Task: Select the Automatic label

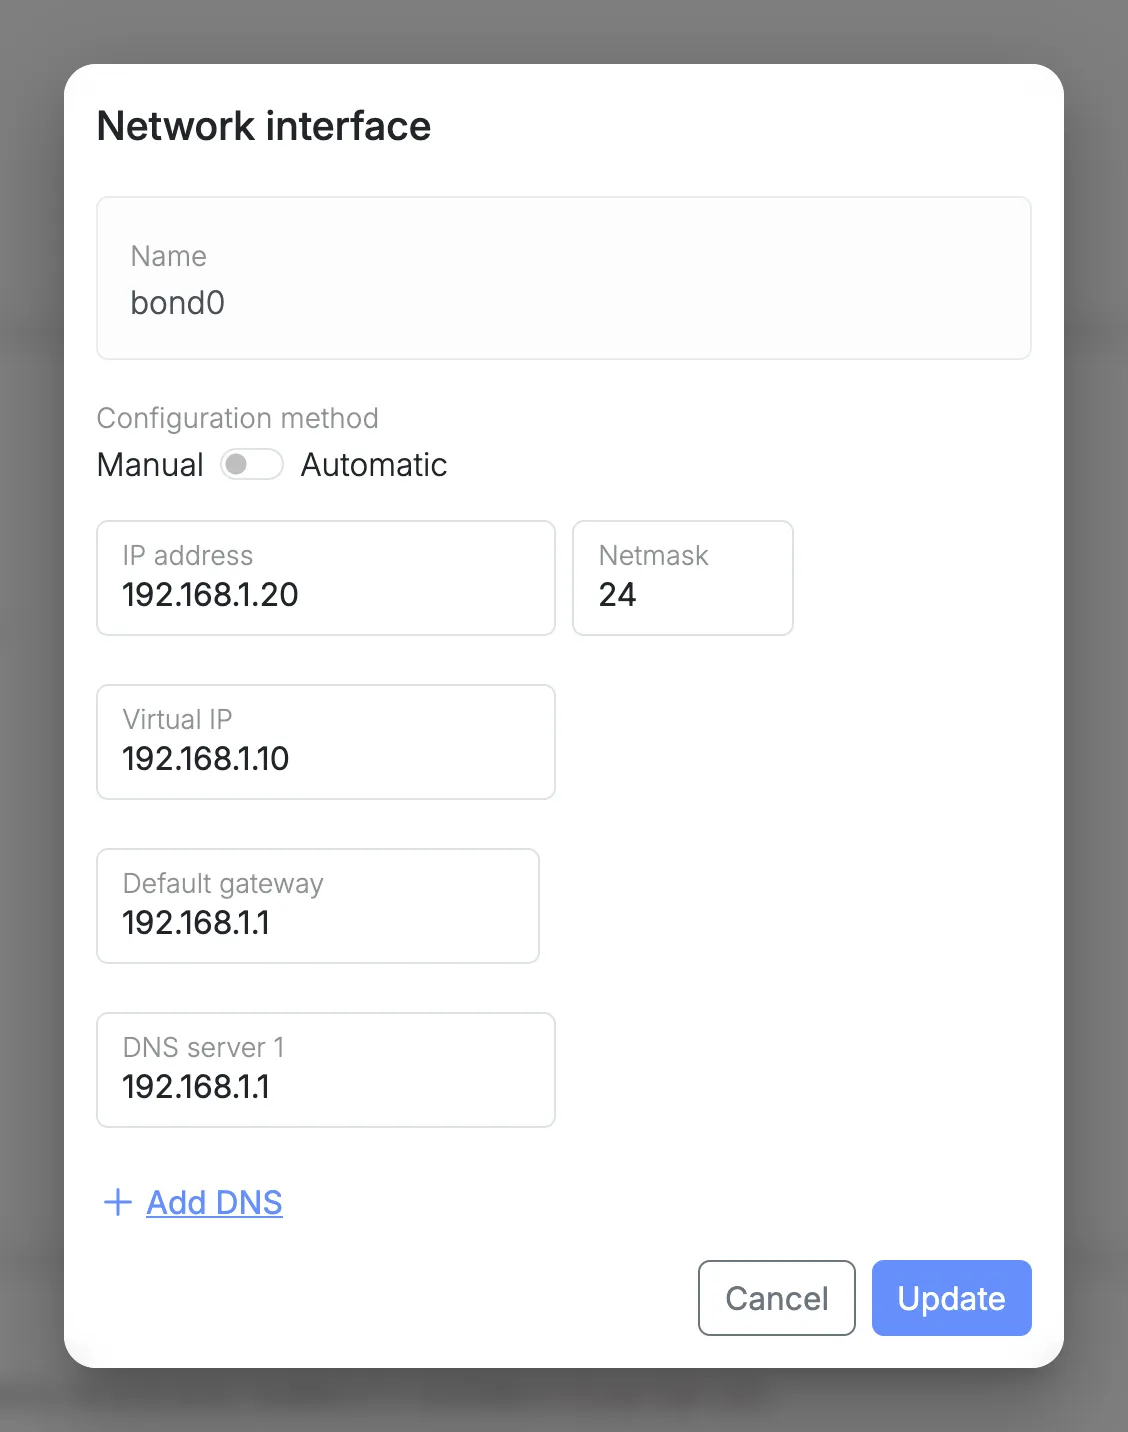Action: pyautogui.click(x=374, y=465)
